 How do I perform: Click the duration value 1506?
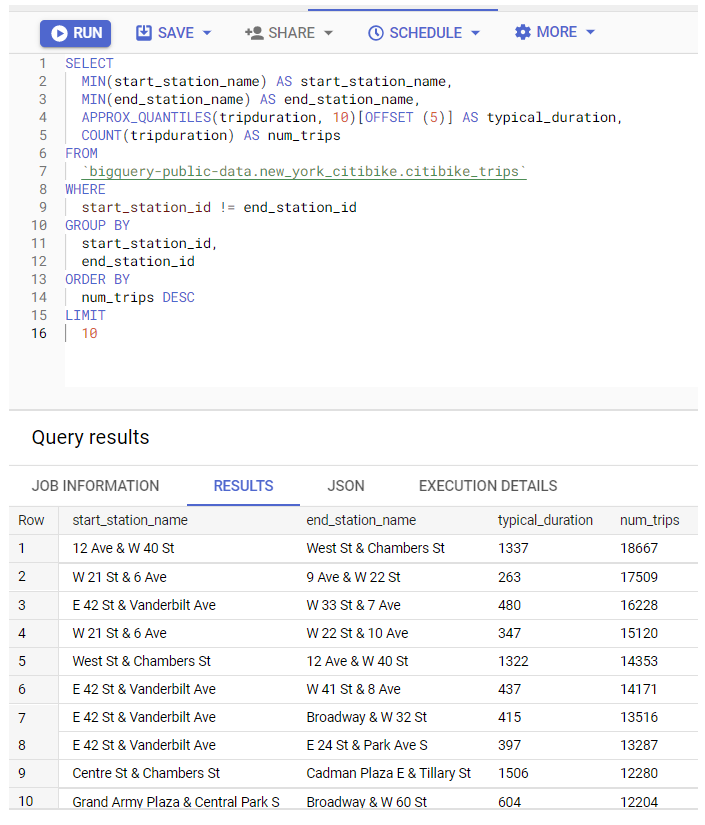click(513, 773)
